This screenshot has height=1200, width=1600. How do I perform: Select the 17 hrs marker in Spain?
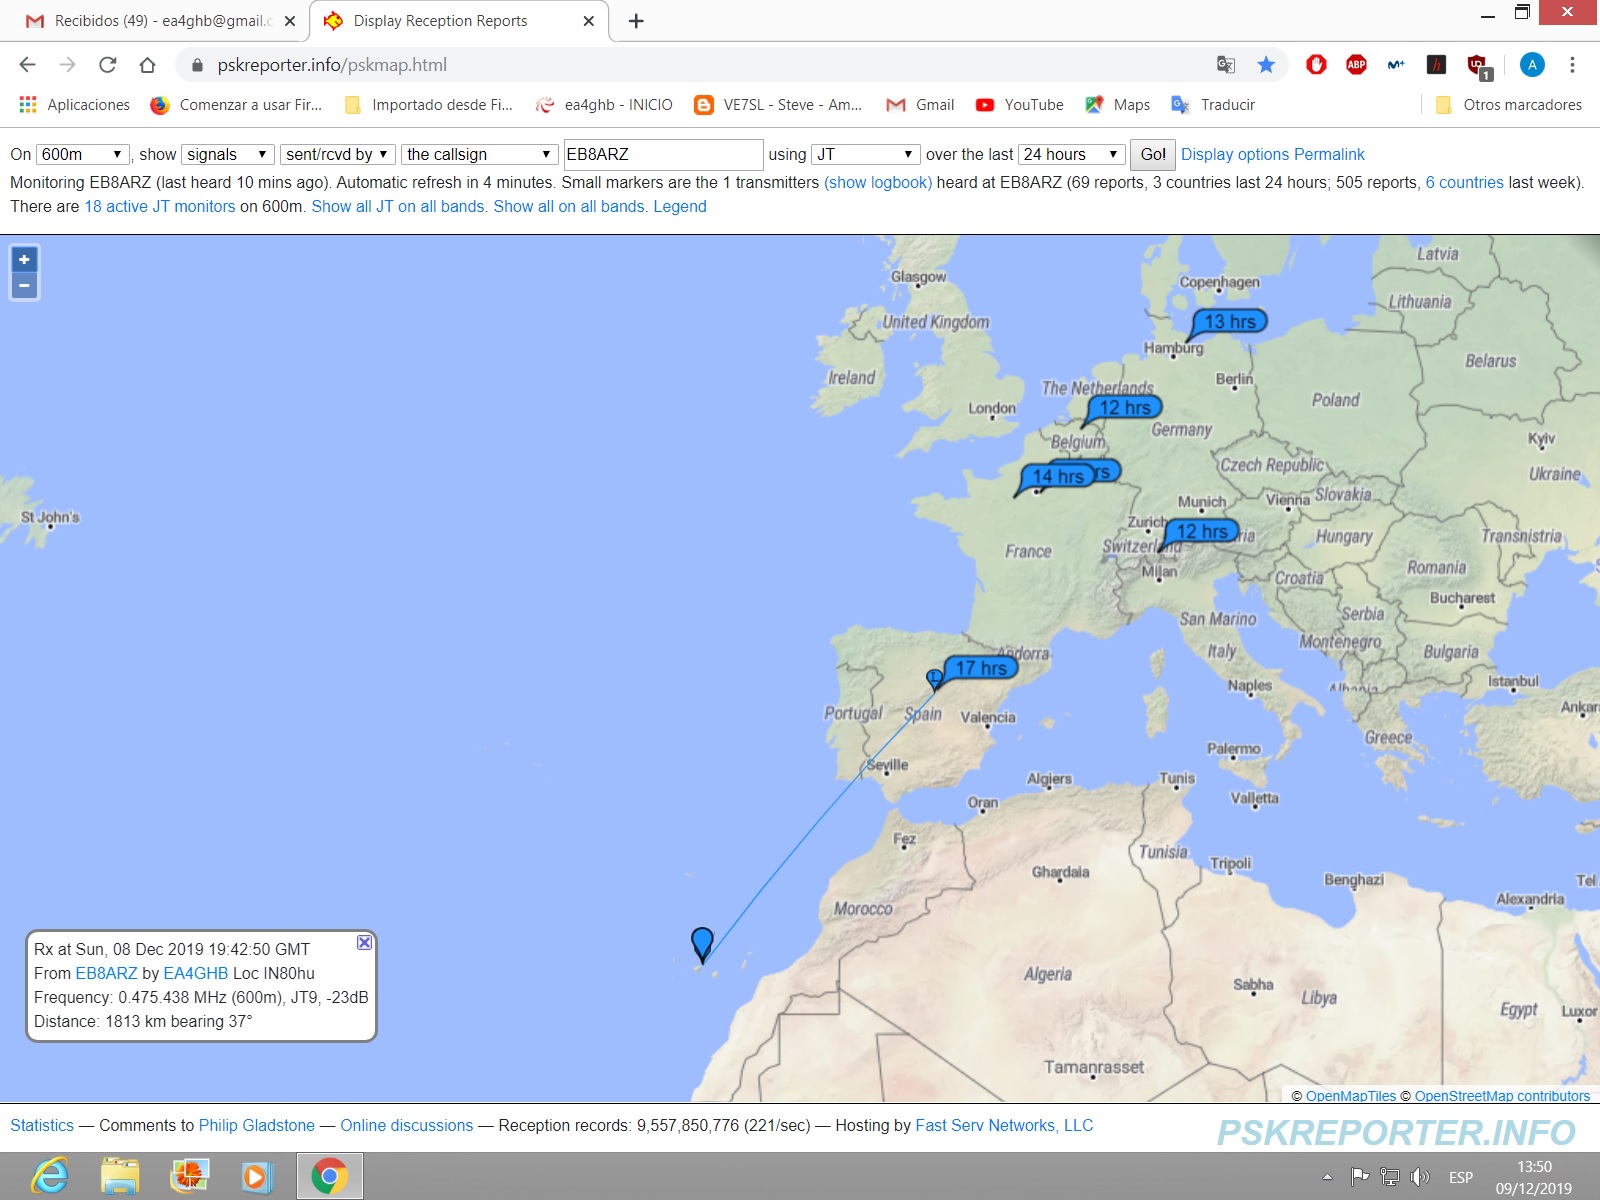pyautogui.click(x=980, y=668)
